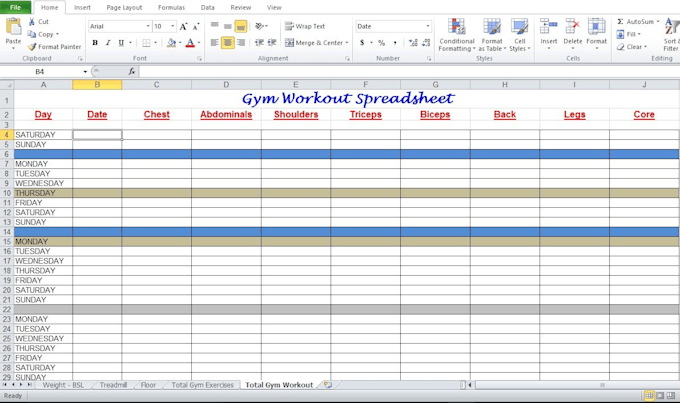Toggle Center alignment
Viewport: 680px width, 403px height.
227,43
